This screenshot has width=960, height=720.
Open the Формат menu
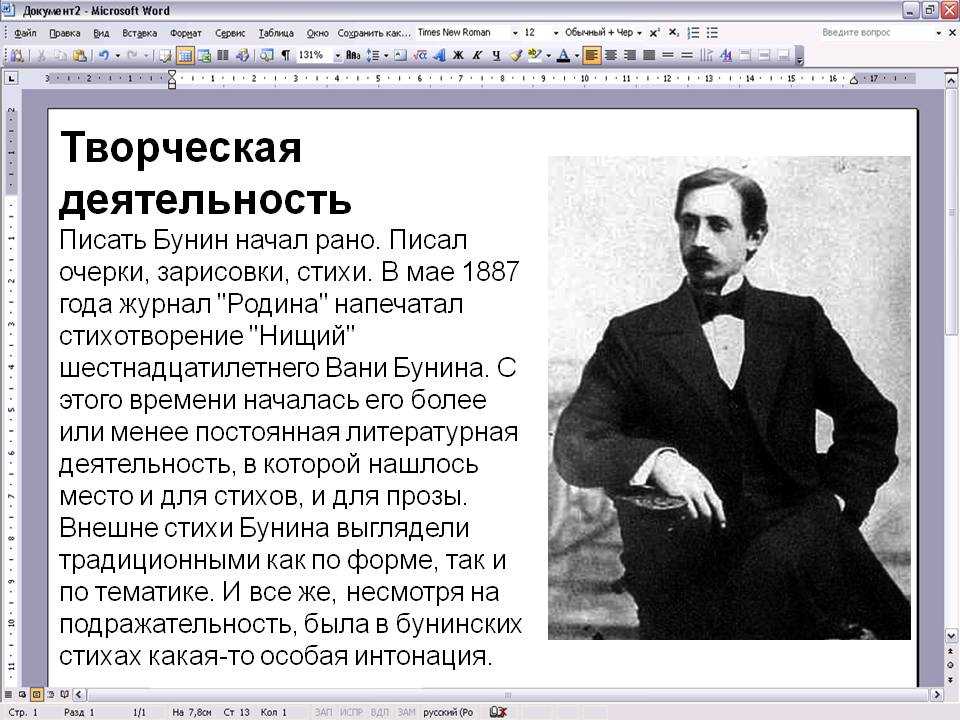point(186,33)
